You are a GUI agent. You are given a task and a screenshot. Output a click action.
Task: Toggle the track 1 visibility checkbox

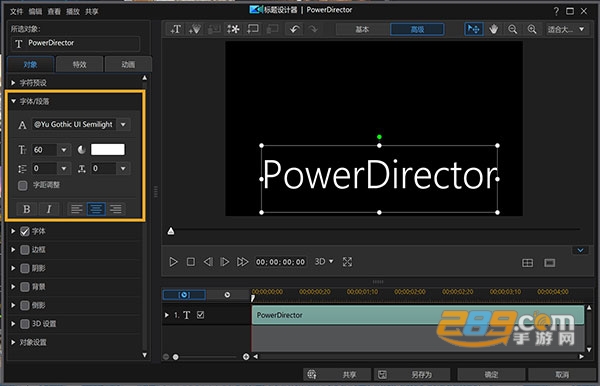pyautogui.click(x=200, y=314)
